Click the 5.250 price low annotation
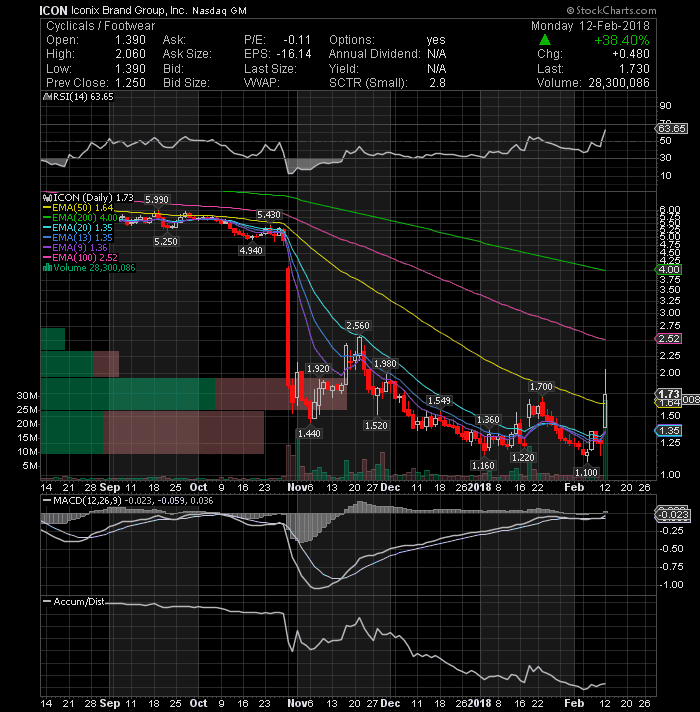 [166, 242]
